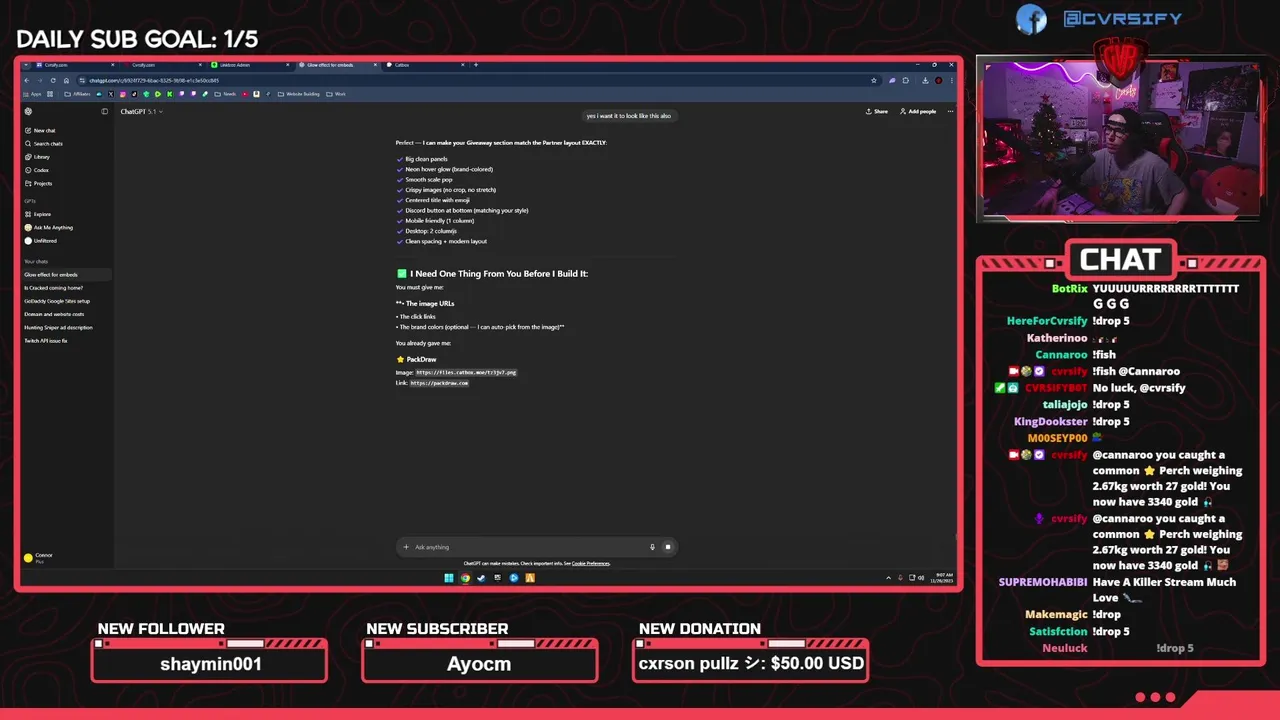Click the ChatGPT logo in sidebar
This screenshot has width=1280, height=720.
(x=28, y=111)
